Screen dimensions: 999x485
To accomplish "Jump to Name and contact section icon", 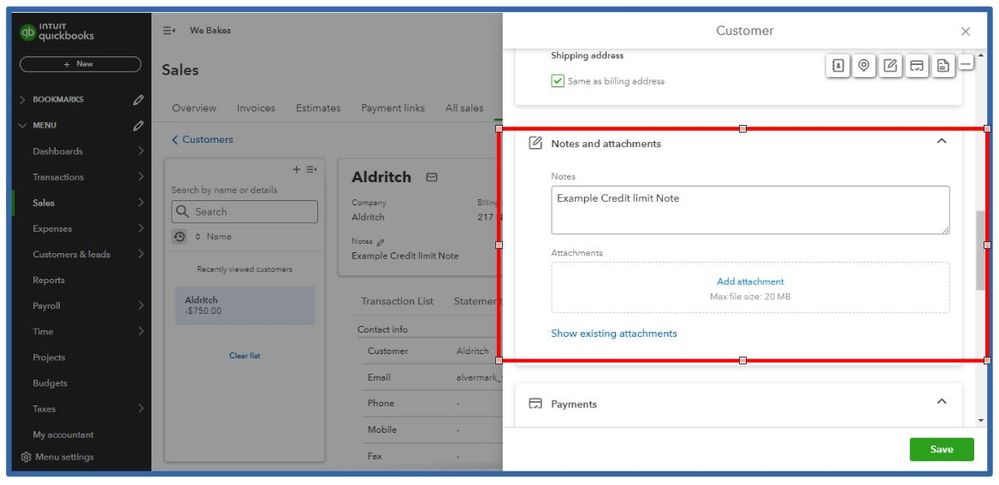I will [838, 66].
